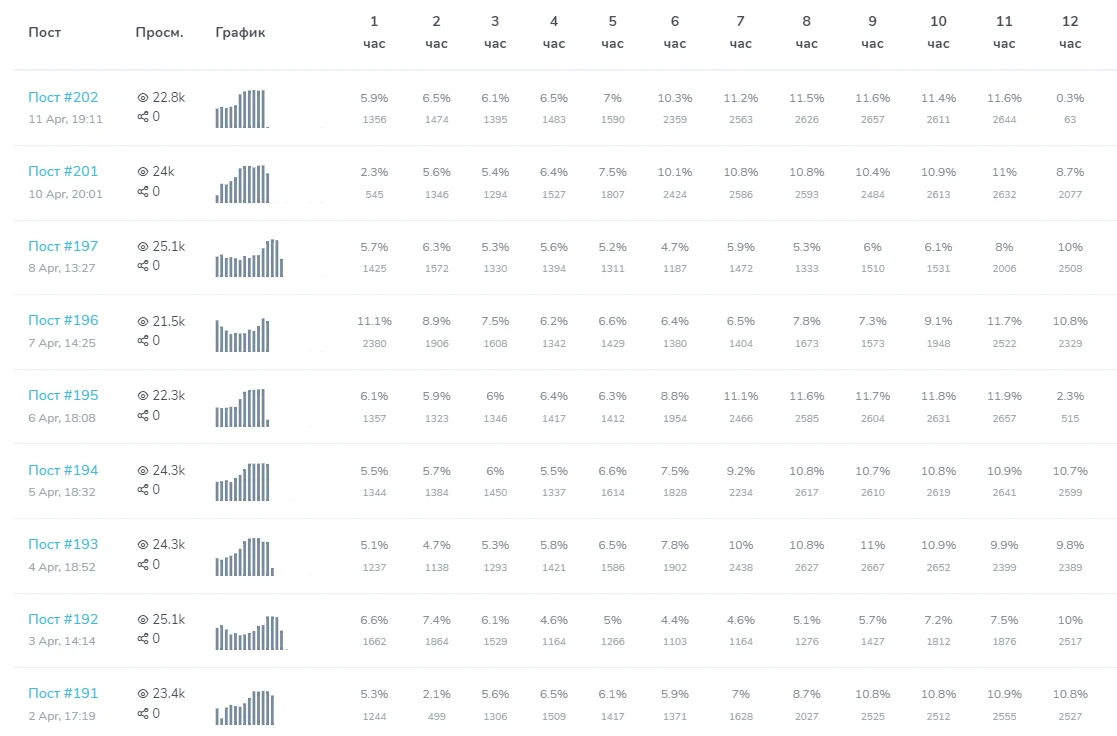Open the Пост #196 link
This screenshot has width=1117, height=736.
point(63,320)
